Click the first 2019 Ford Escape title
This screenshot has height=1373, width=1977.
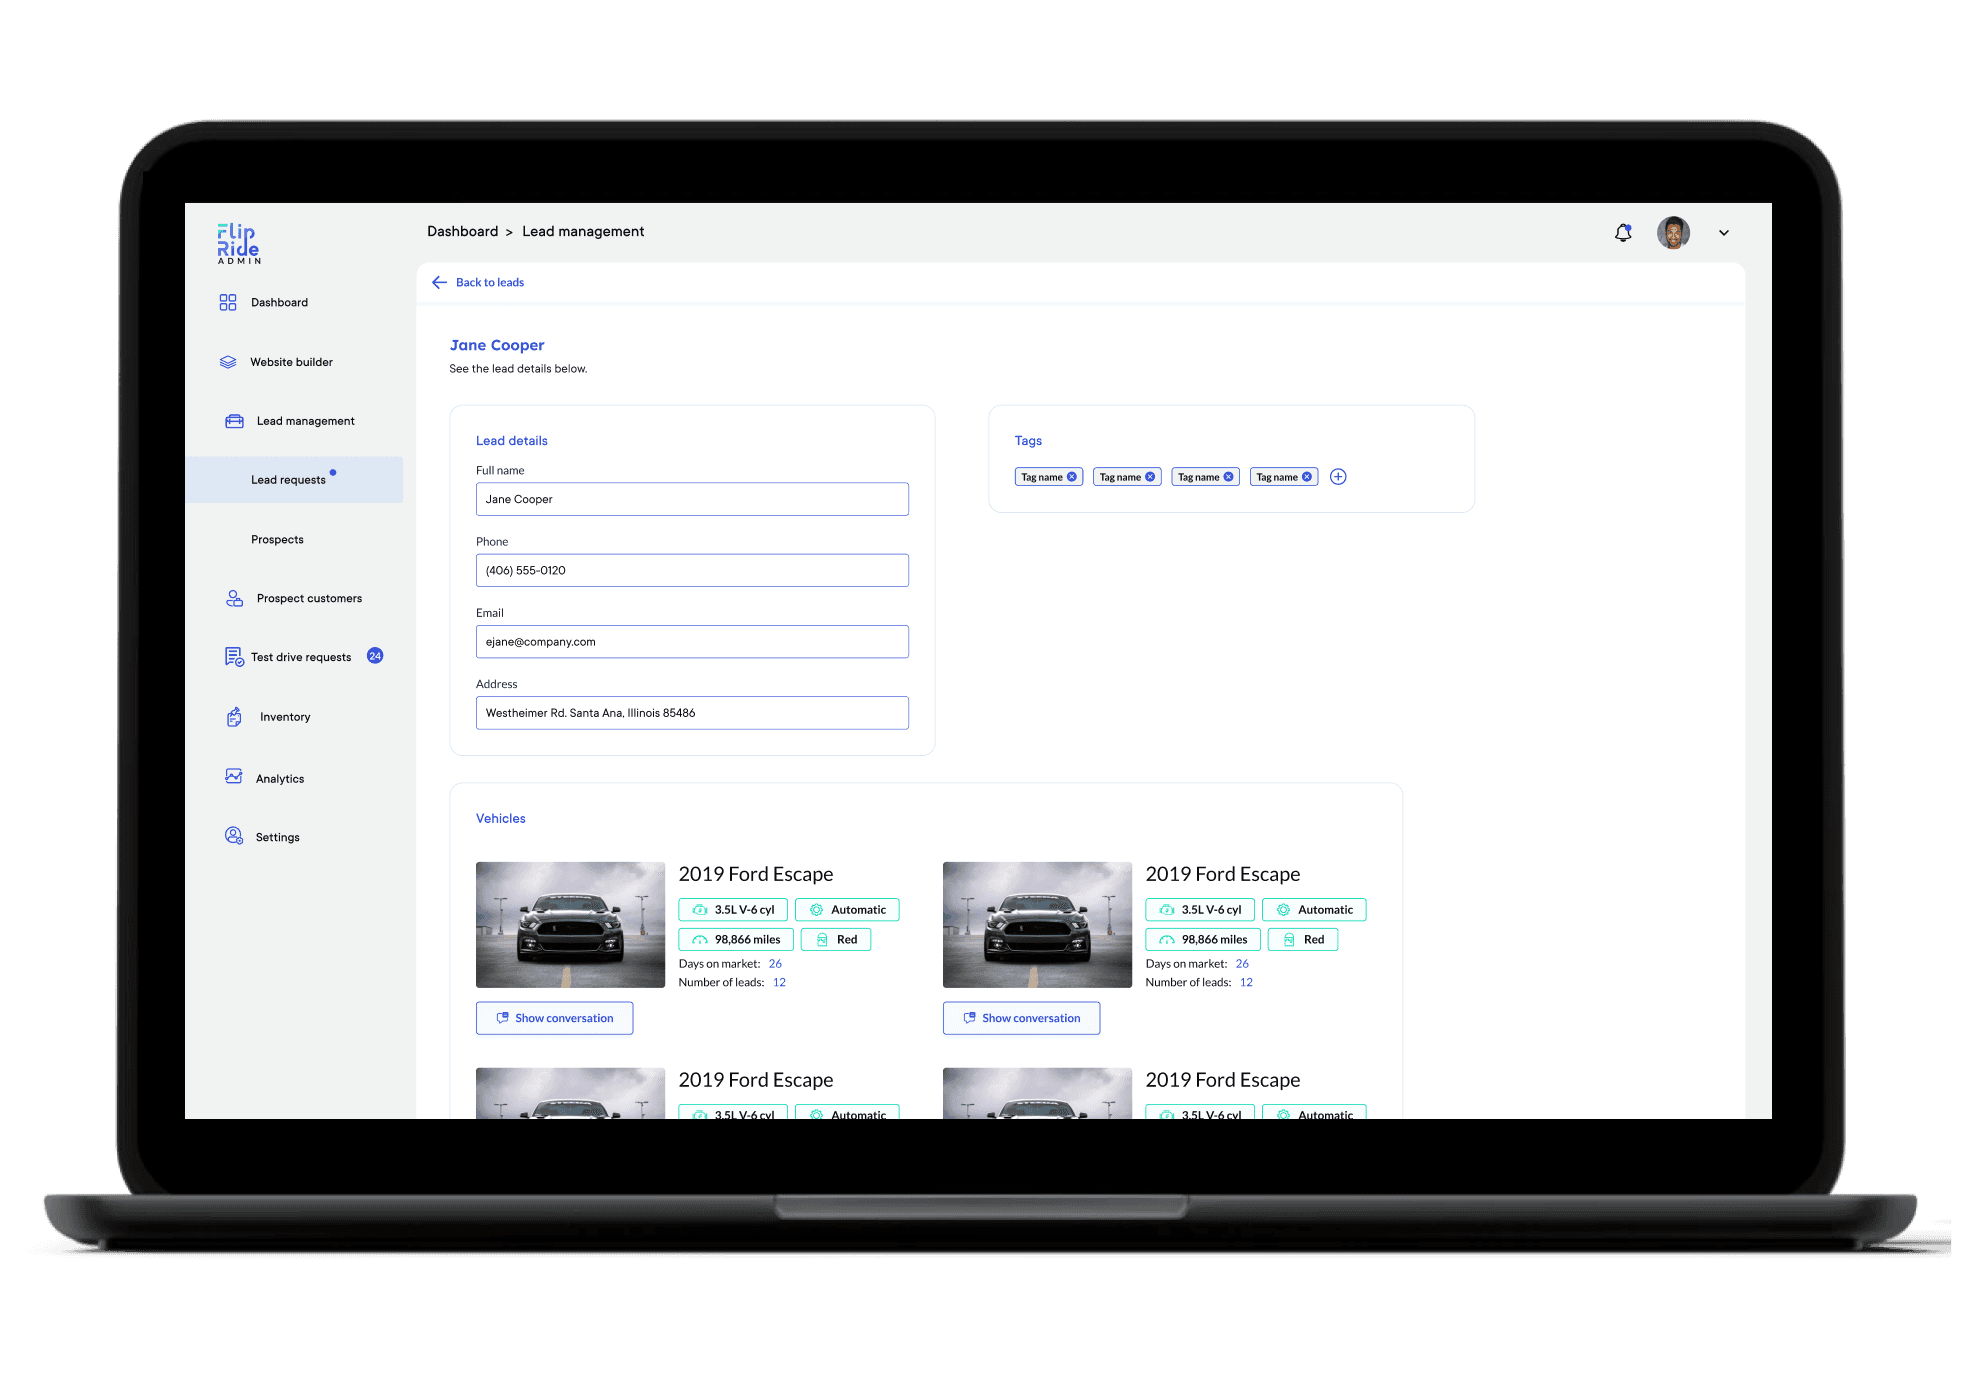(756, 874)
